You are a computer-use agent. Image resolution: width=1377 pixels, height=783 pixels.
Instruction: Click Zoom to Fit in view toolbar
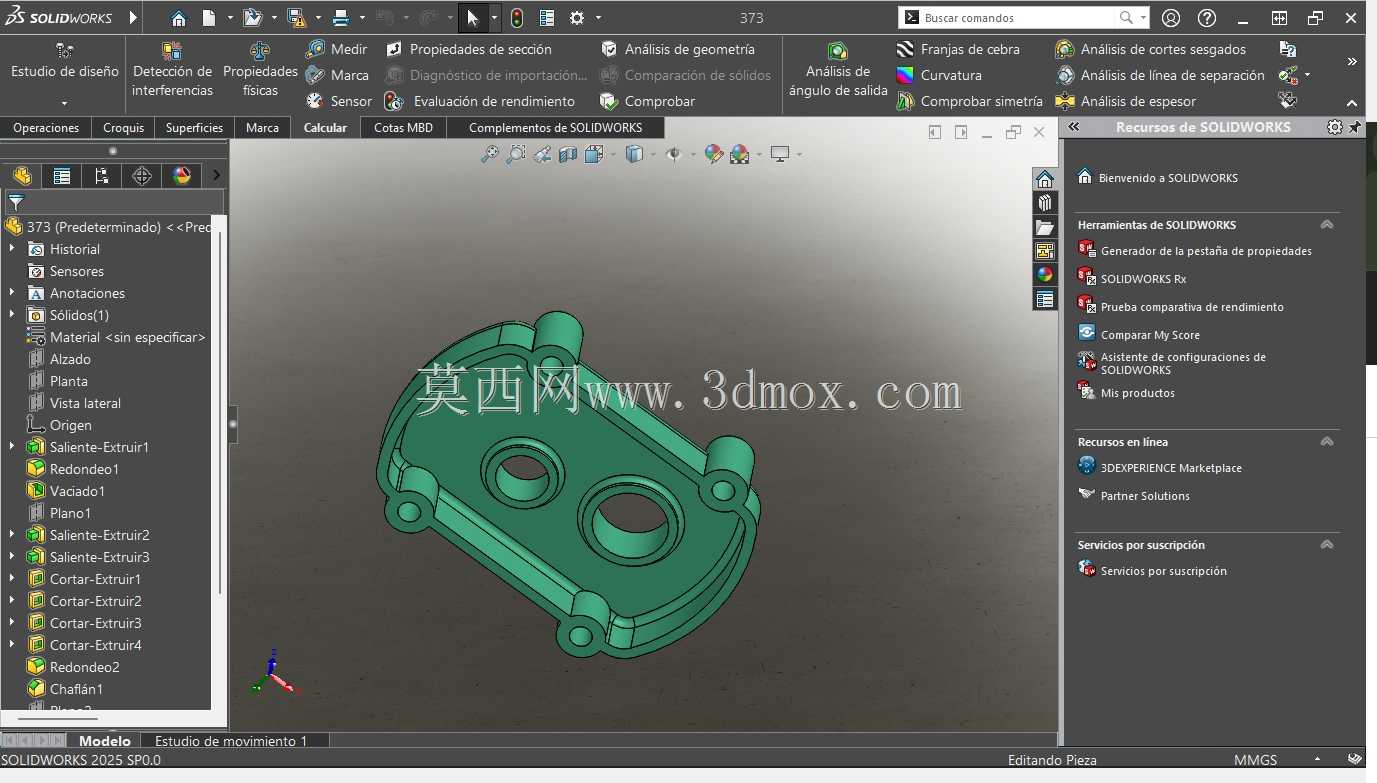[489, 154]
